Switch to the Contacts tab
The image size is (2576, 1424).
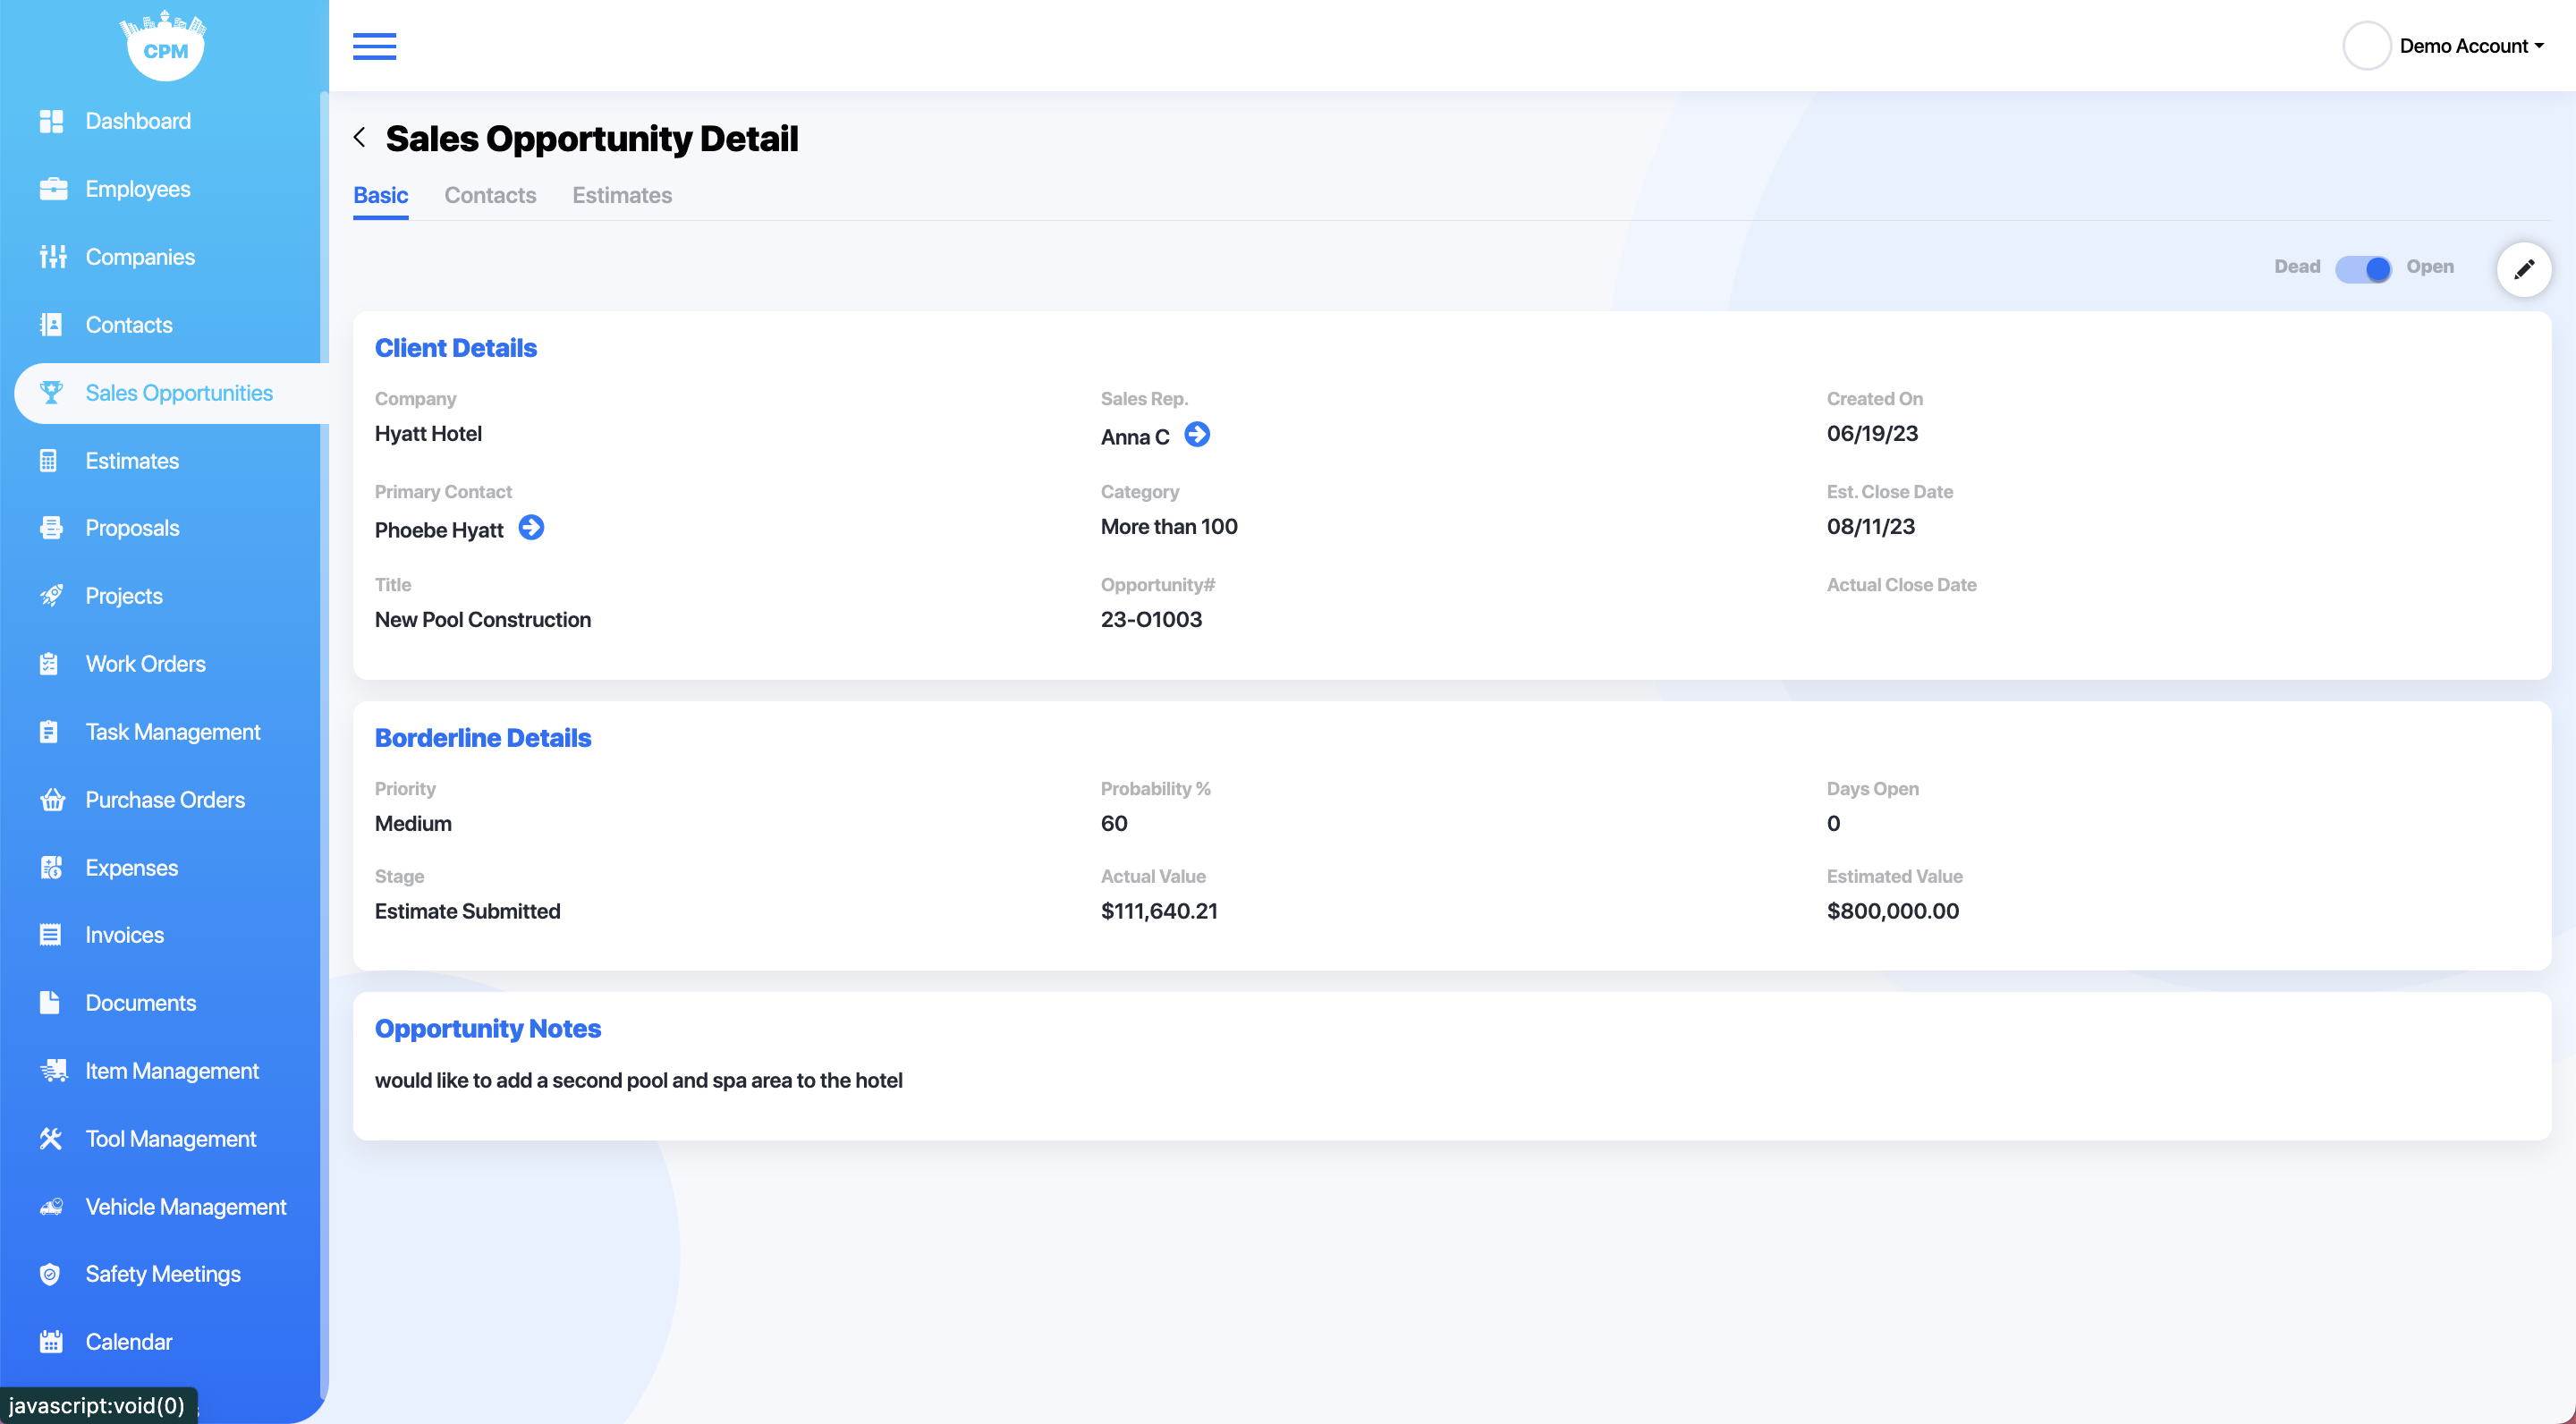490,195
